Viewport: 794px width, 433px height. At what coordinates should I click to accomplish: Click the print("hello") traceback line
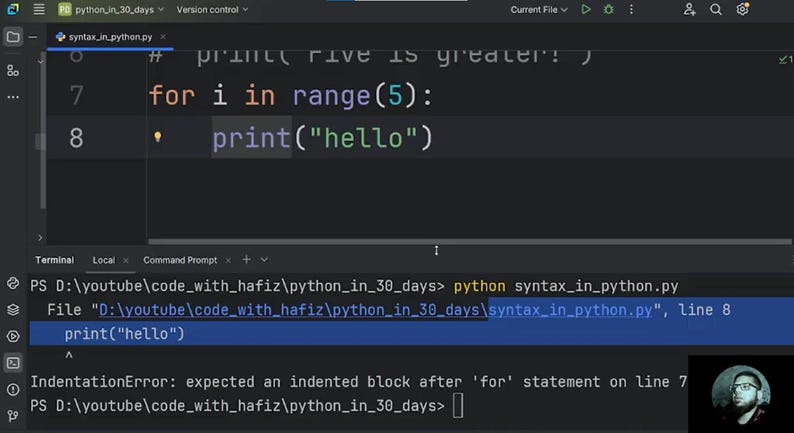pyautogui.click(x=124, y=334)
